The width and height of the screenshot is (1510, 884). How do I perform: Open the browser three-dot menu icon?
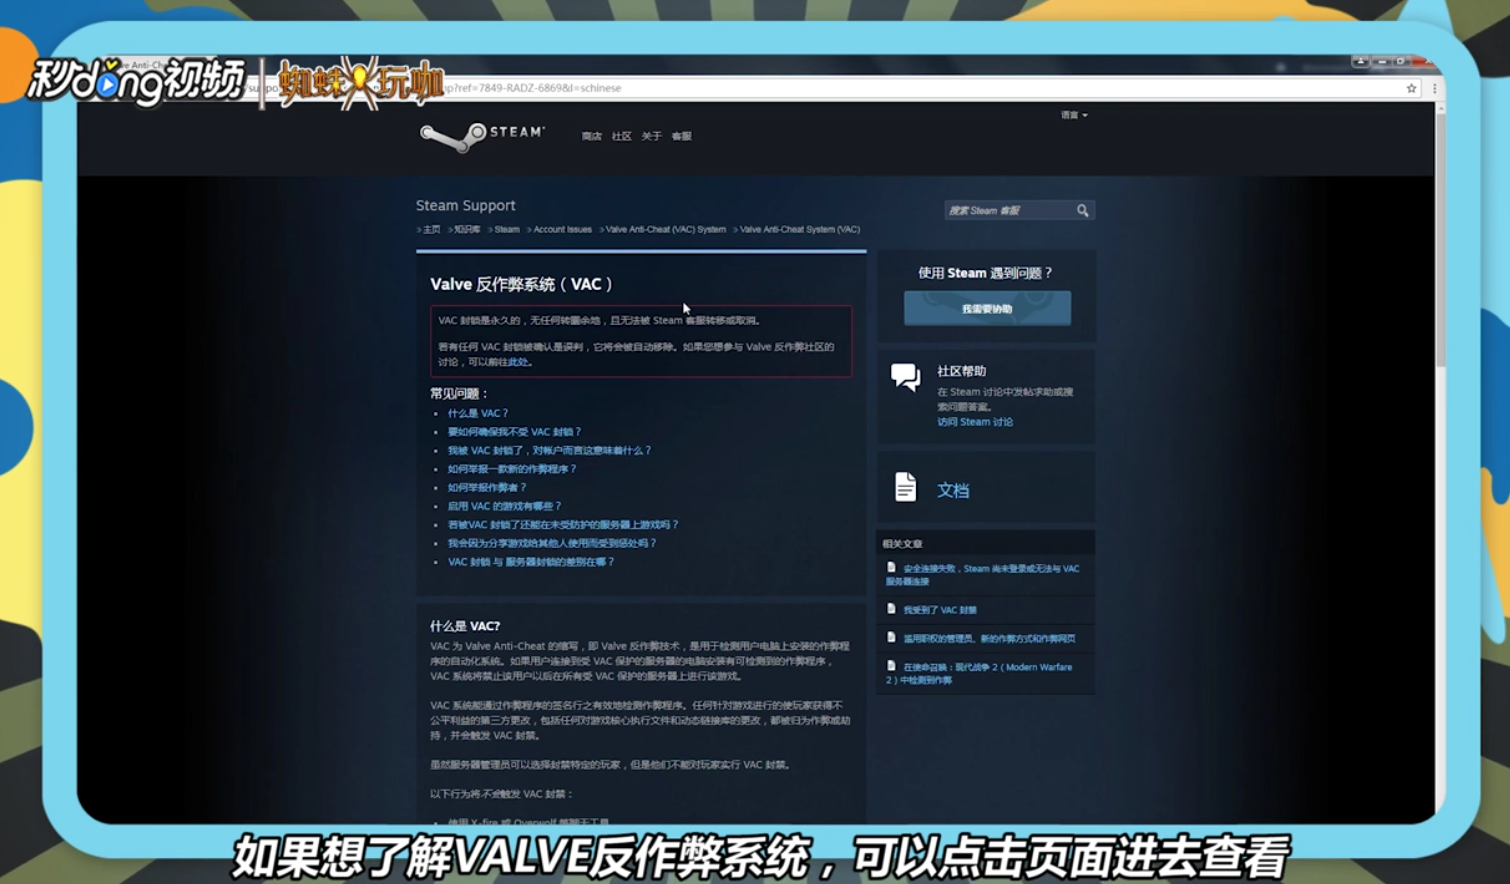[x=1434, y=88]
